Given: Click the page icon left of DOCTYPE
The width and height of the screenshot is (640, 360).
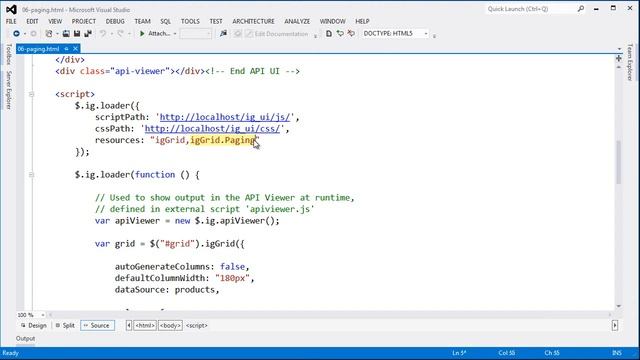Looking at the screenshot, I should (329, 33).
